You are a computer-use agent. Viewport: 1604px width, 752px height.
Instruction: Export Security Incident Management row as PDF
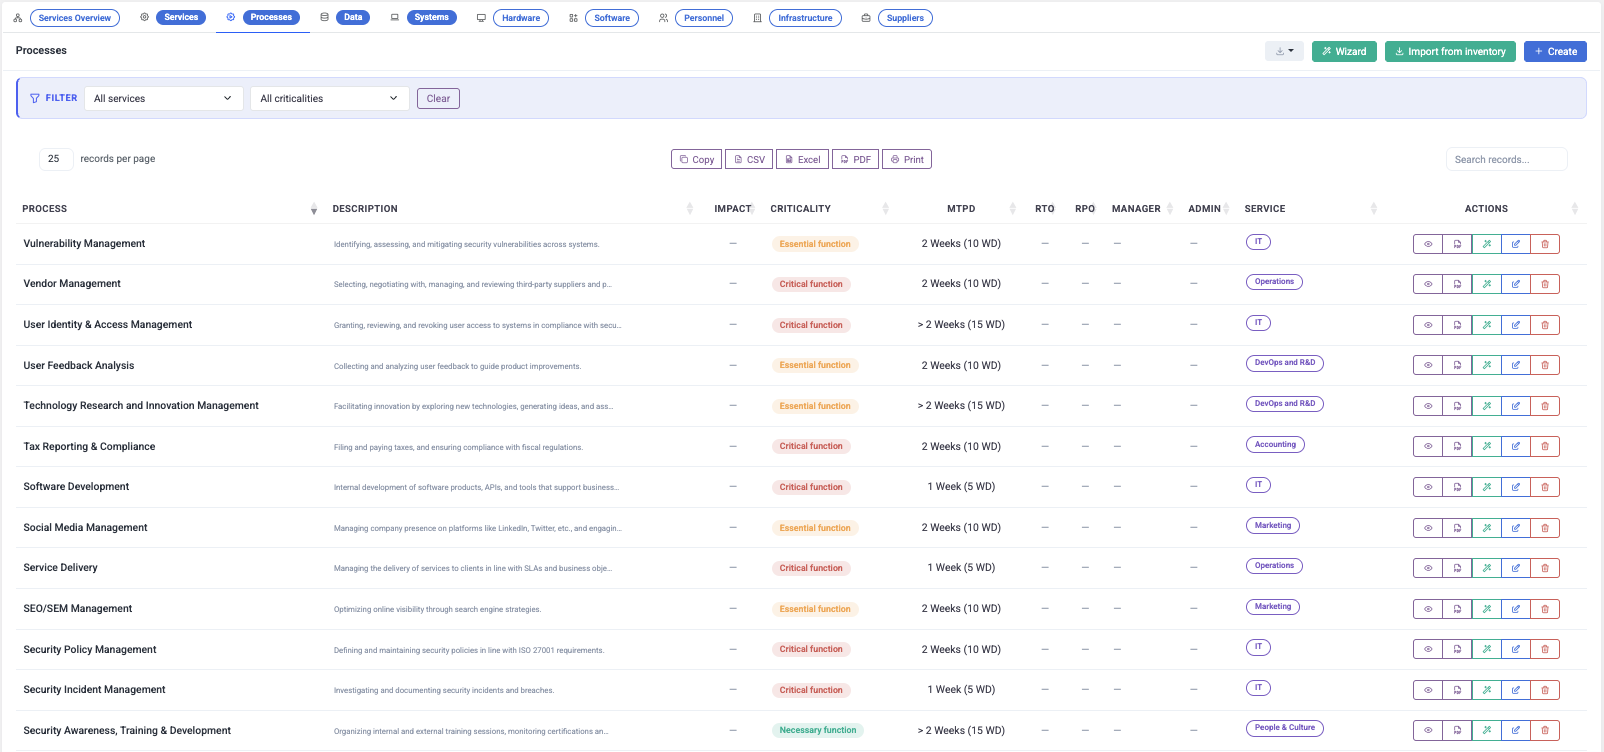(1457, 690)
